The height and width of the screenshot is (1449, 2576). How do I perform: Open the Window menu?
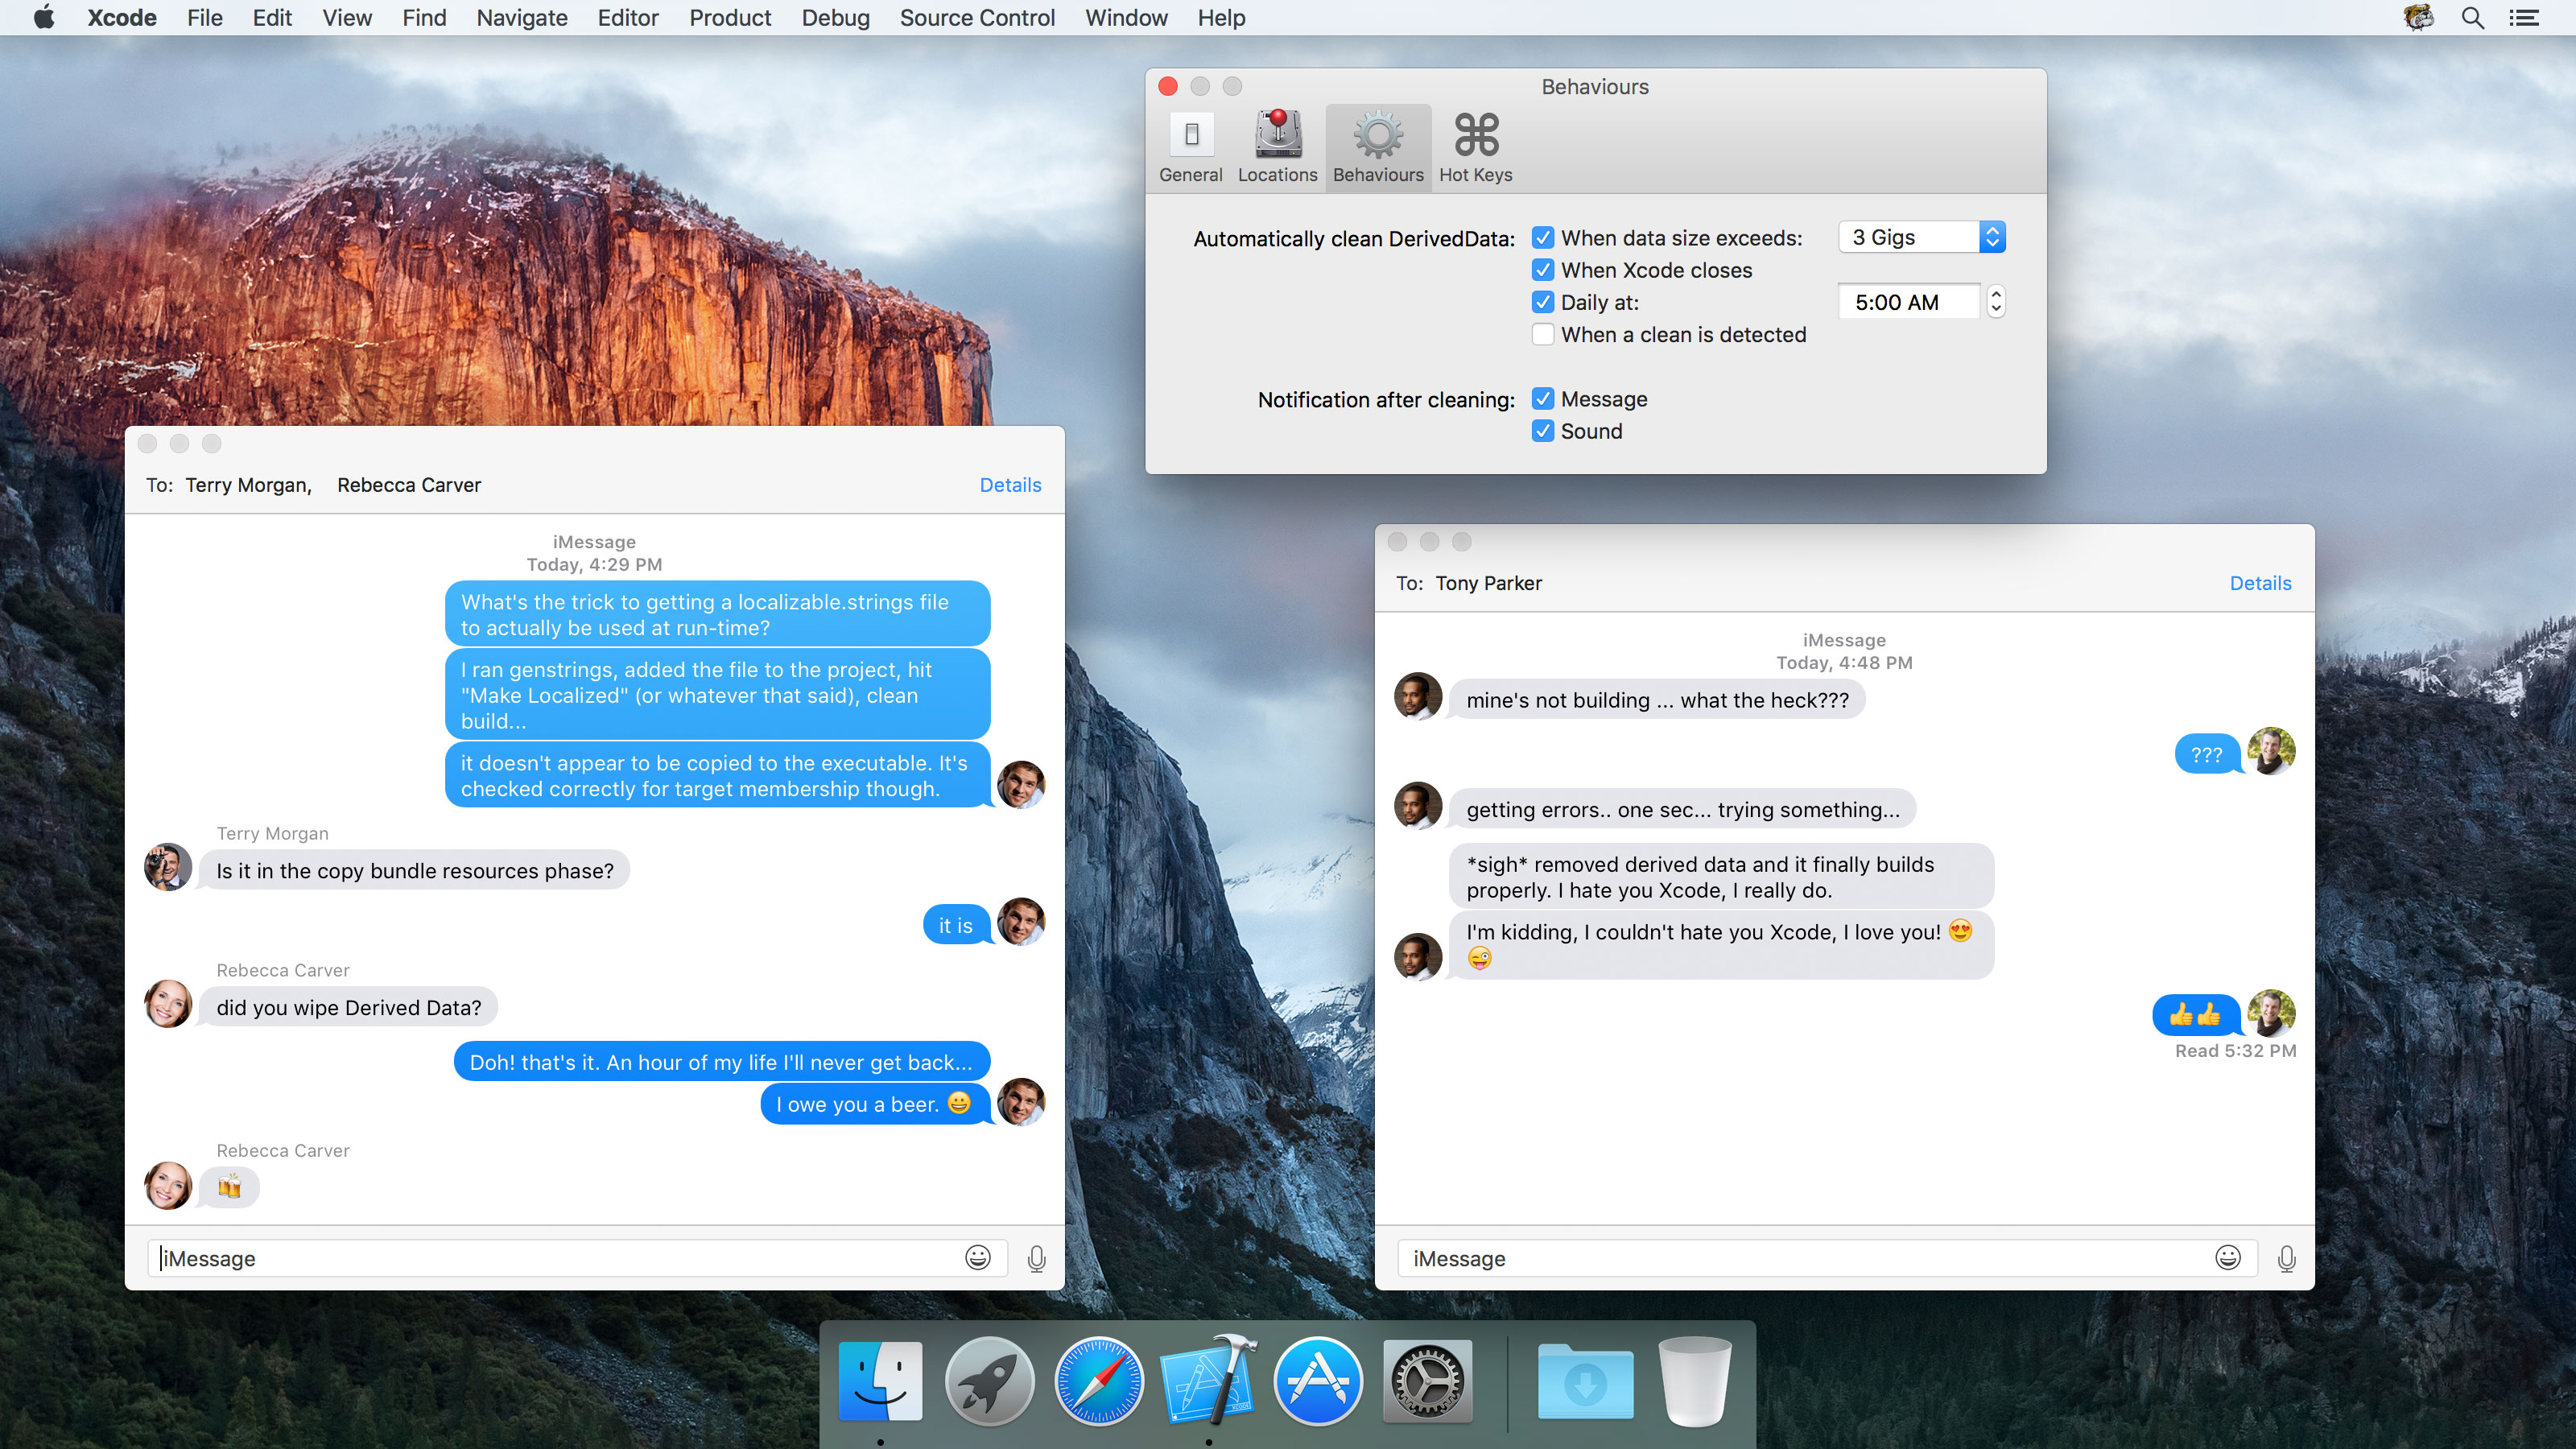(x=1126, y=18)
